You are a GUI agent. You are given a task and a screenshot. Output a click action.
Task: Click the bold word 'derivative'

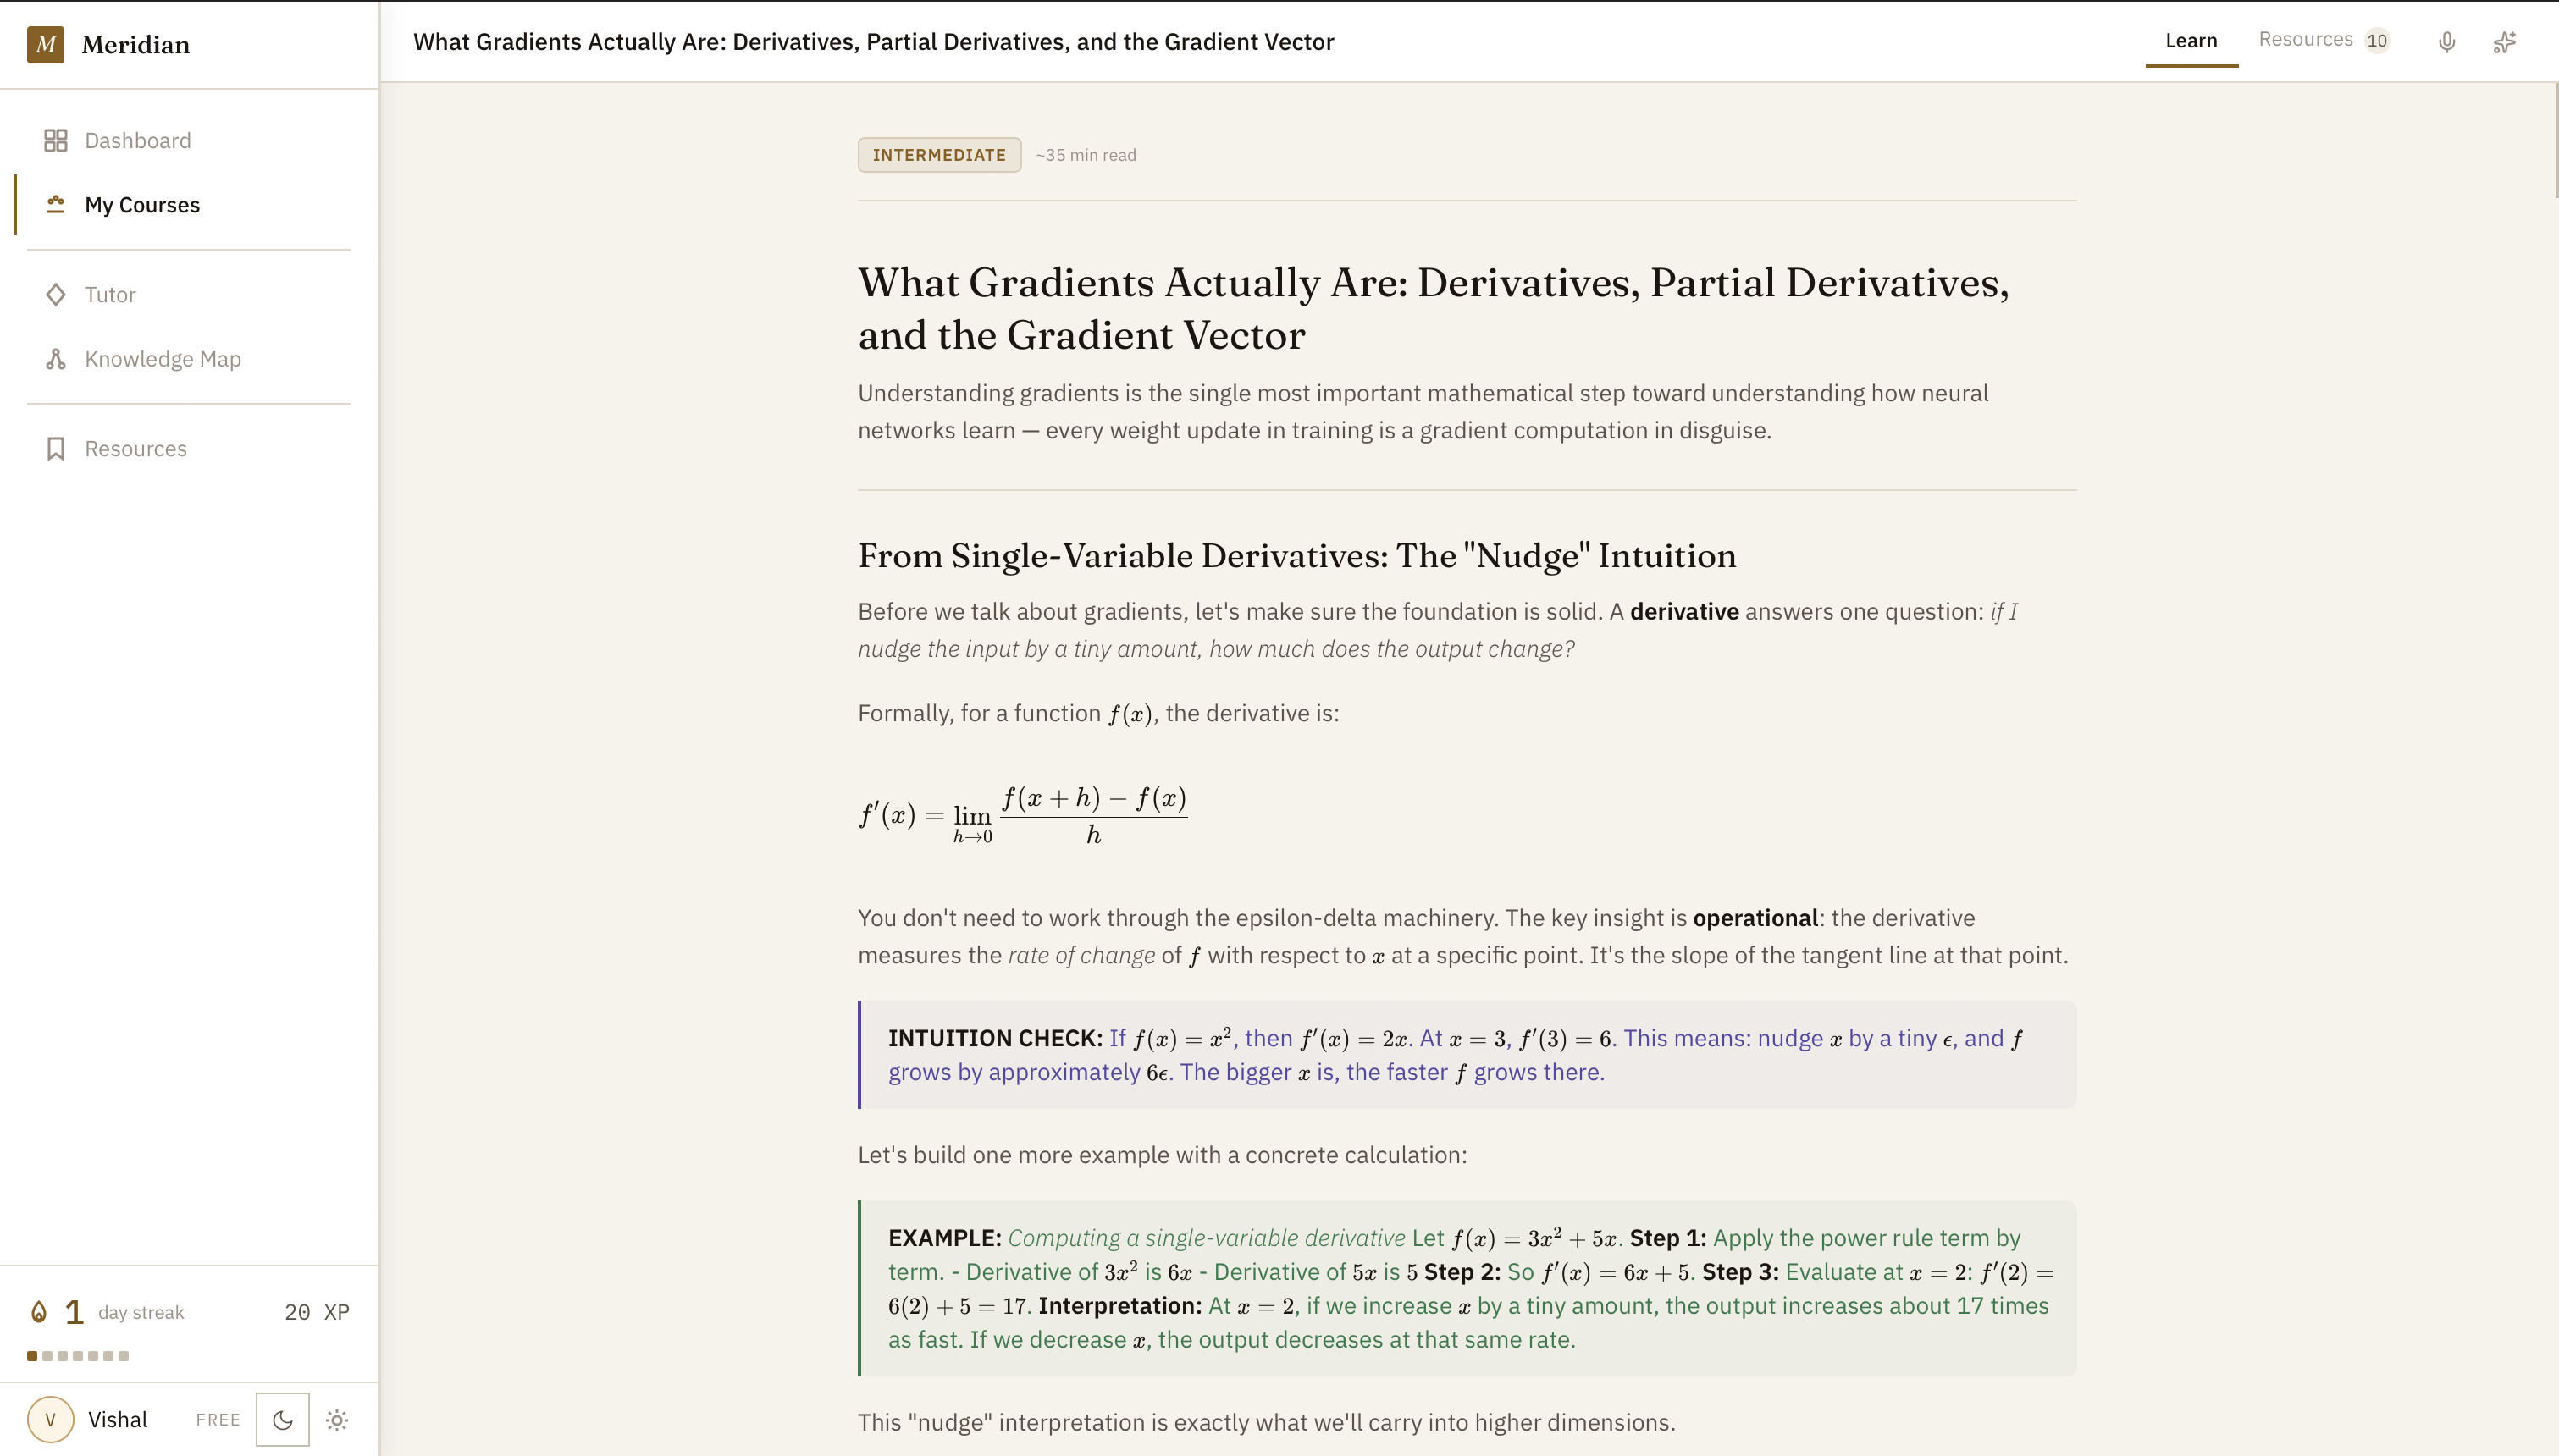[x=1684, y=612]
